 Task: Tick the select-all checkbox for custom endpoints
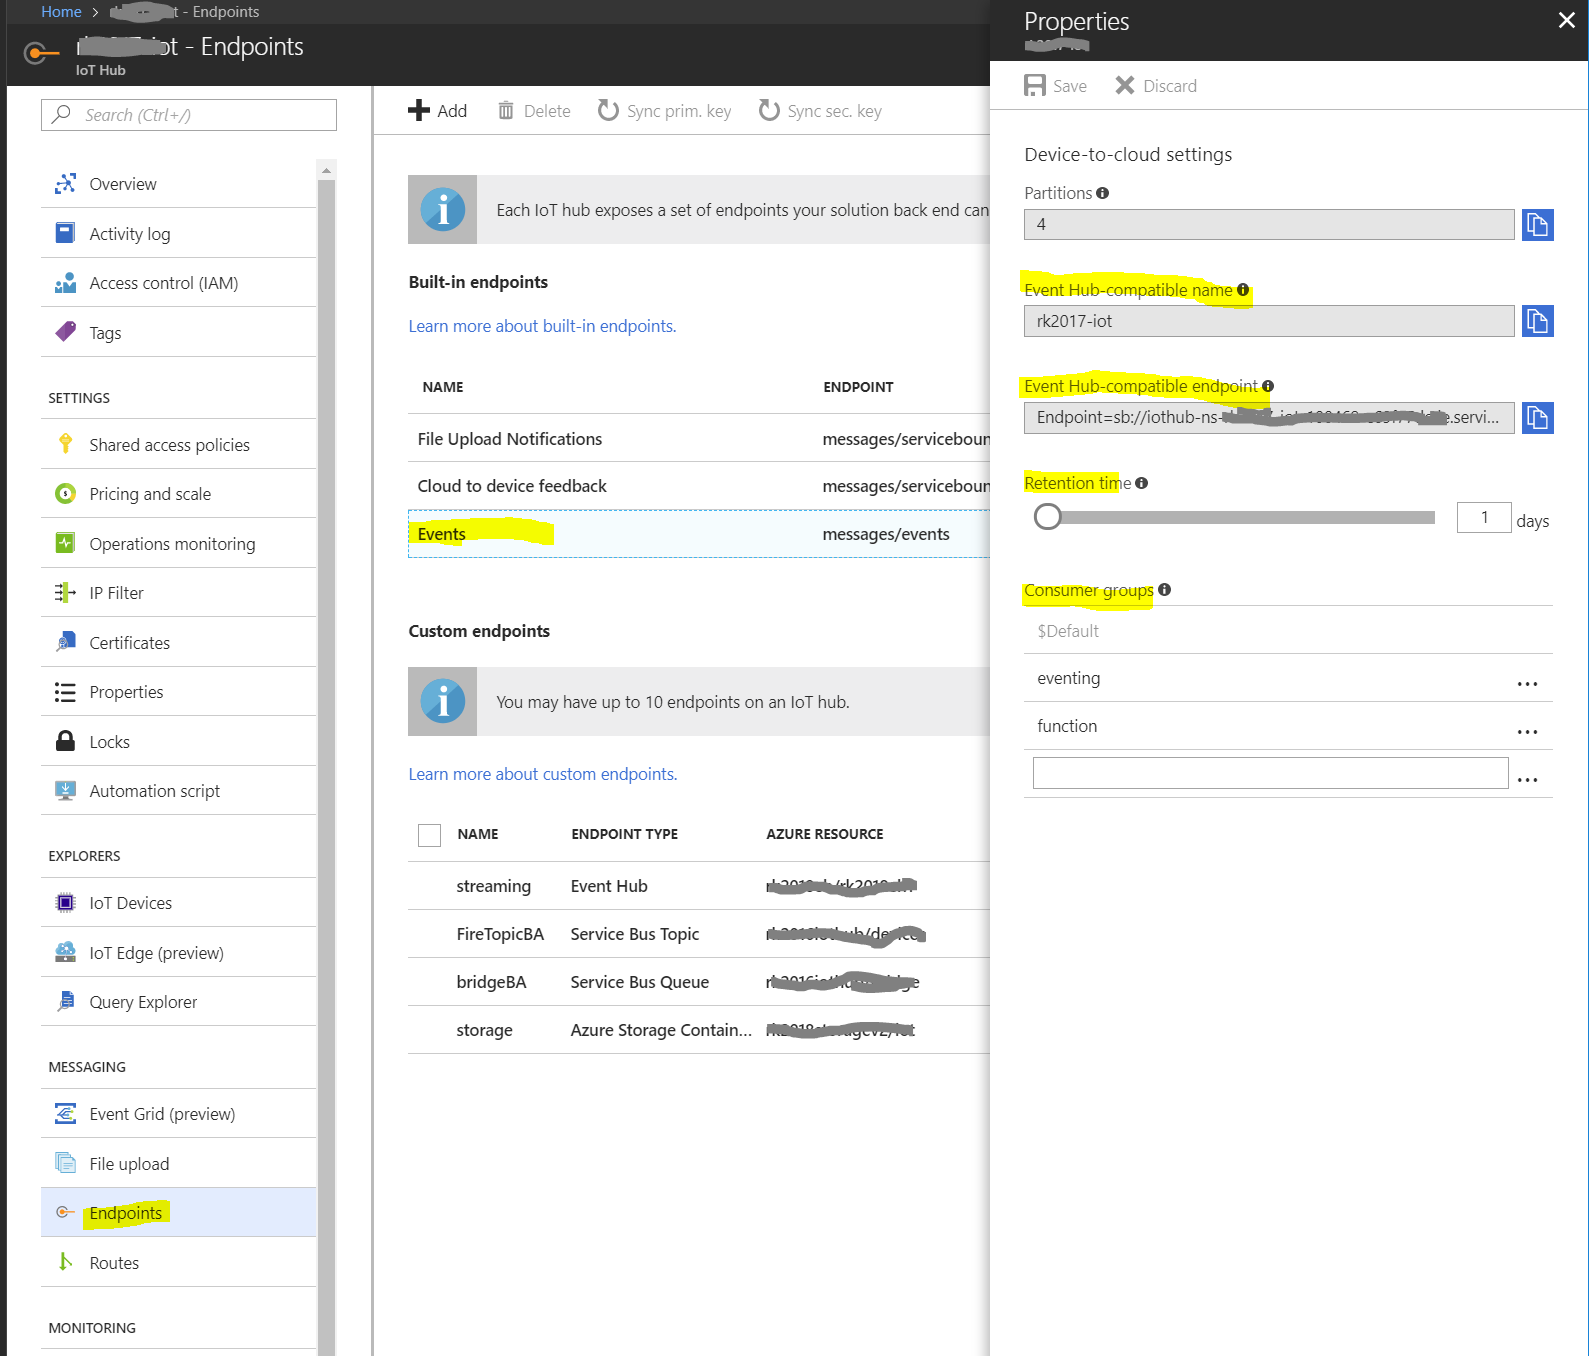point(429,835)
